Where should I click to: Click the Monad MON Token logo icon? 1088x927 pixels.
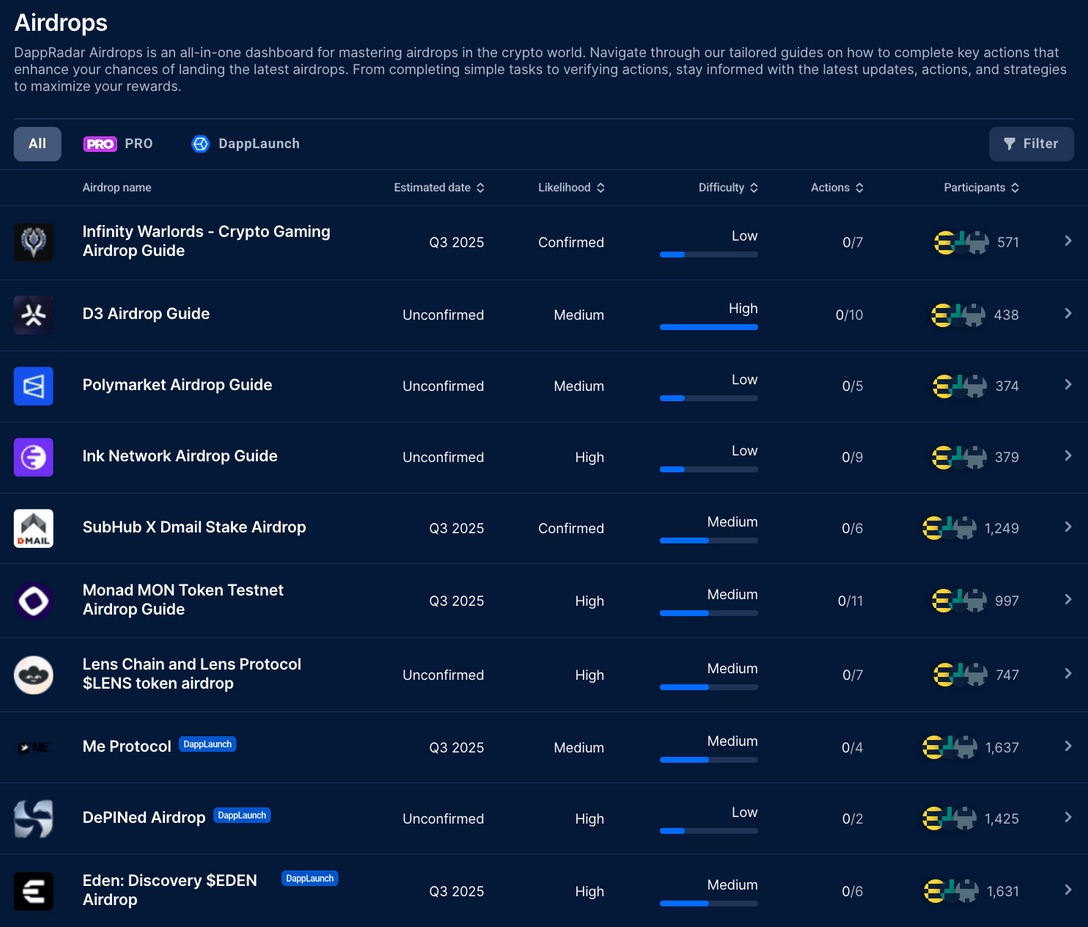click(34, 601)
